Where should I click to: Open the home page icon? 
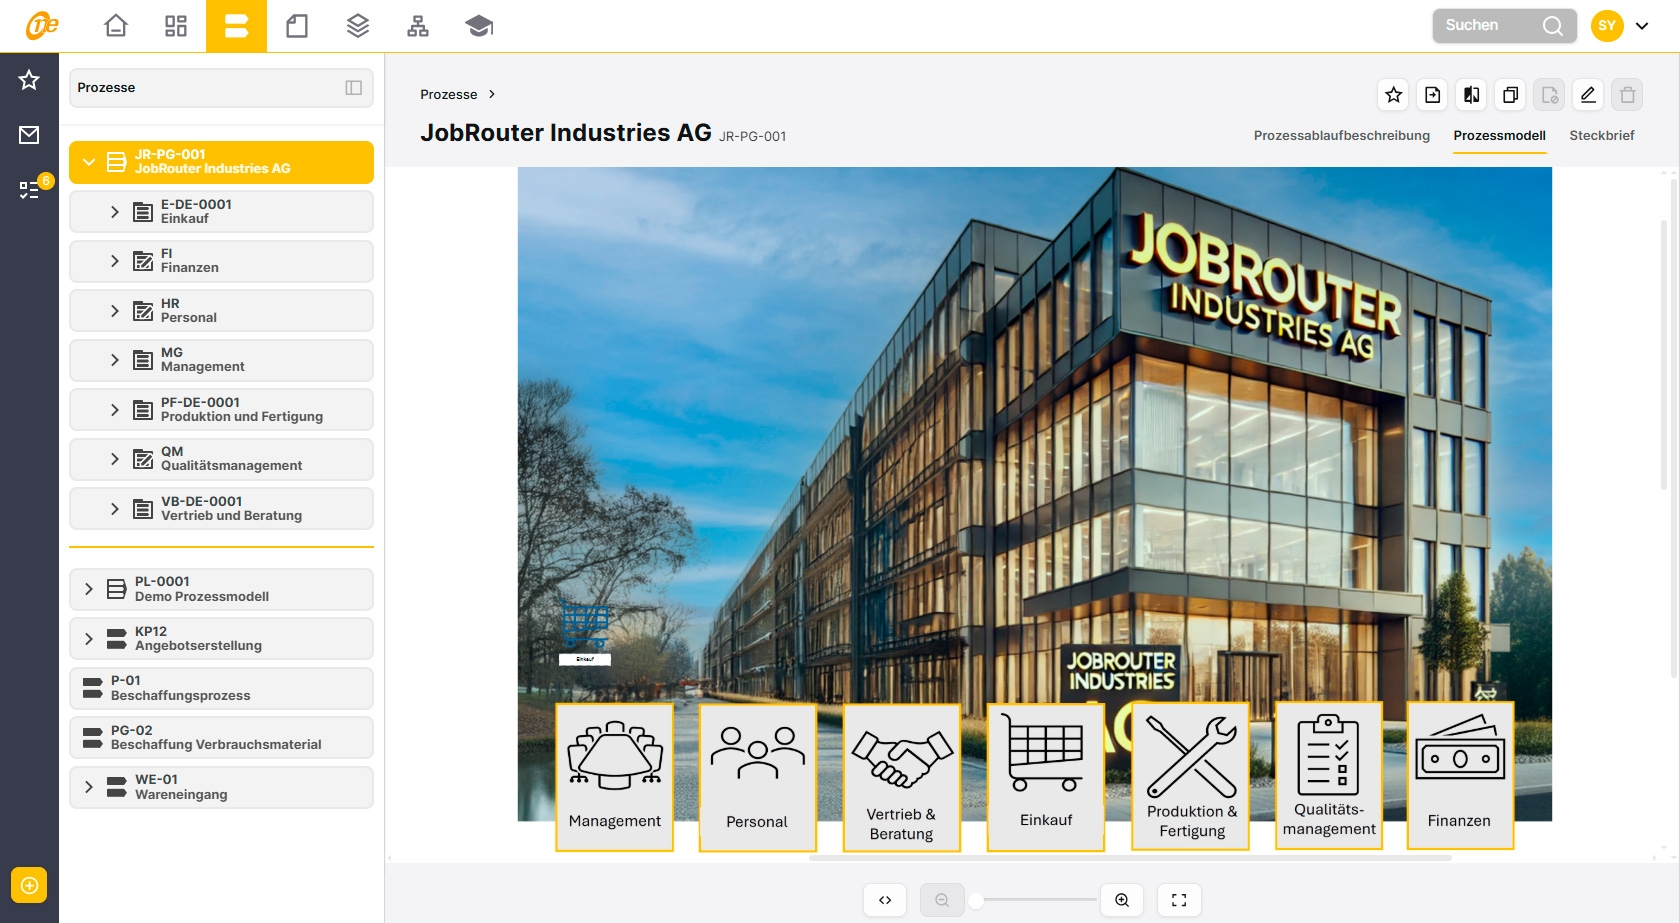coord(116,26)
